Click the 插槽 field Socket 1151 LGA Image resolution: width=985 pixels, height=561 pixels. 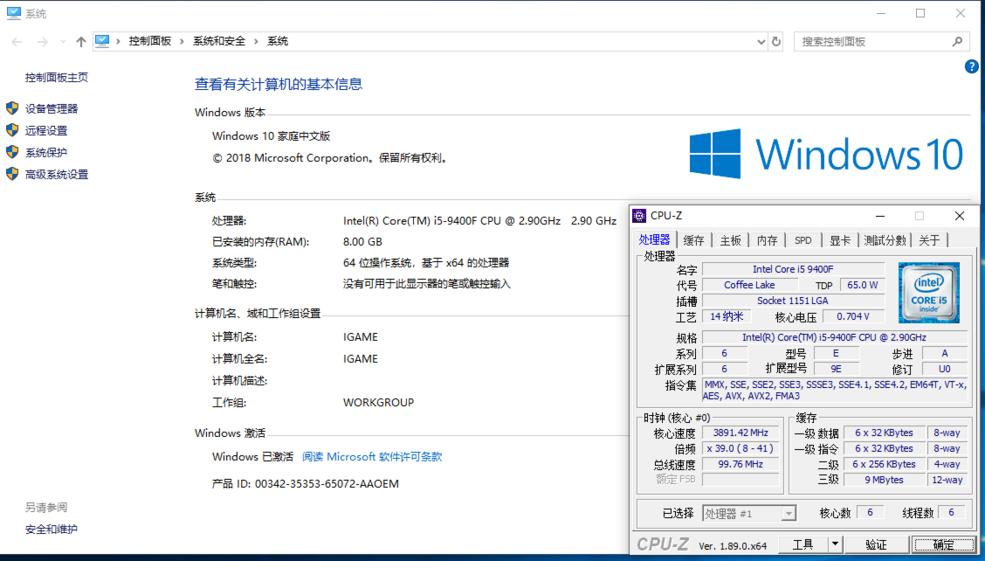(x=793, y=300)
